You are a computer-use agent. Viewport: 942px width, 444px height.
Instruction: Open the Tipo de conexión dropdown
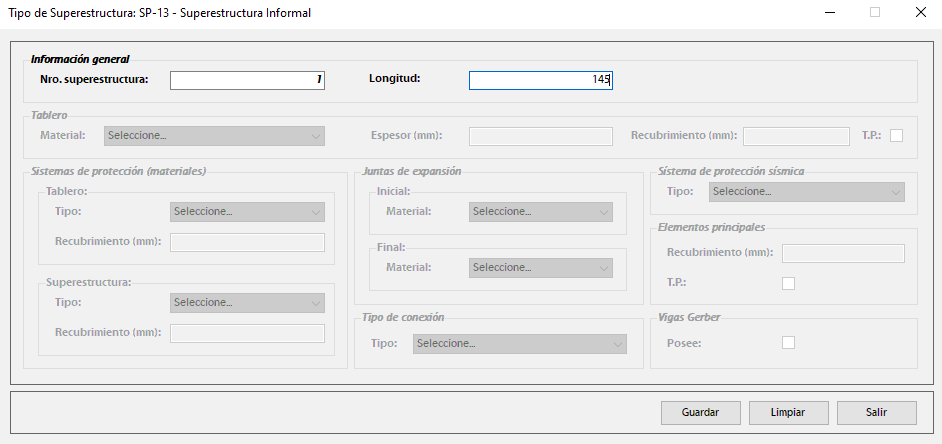tap(519, 344)
